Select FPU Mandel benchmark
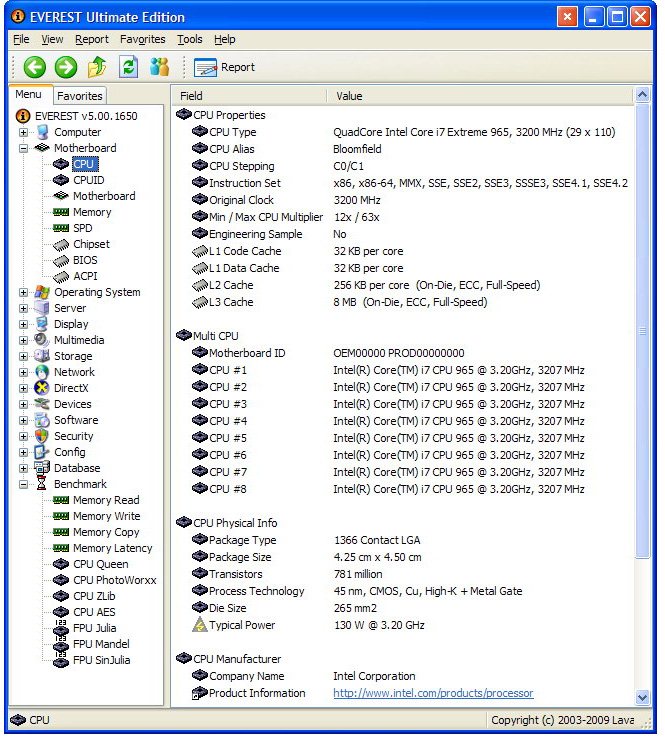The height and width of the screenshot is (738, 665). (101, 644)
